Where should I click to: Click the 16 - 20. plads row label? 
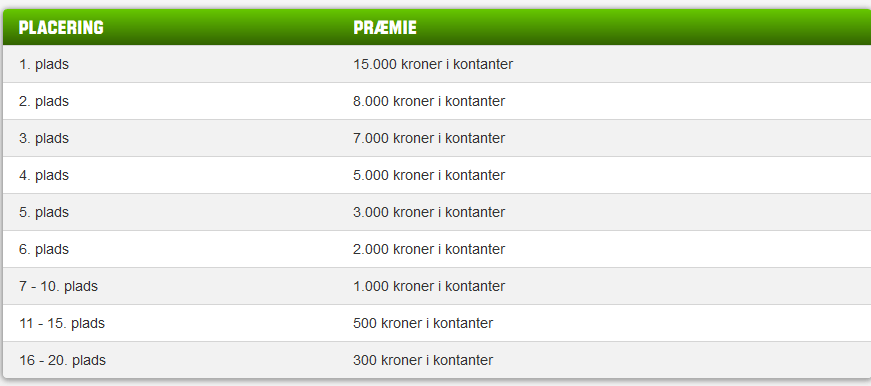(x=62, y=360)
